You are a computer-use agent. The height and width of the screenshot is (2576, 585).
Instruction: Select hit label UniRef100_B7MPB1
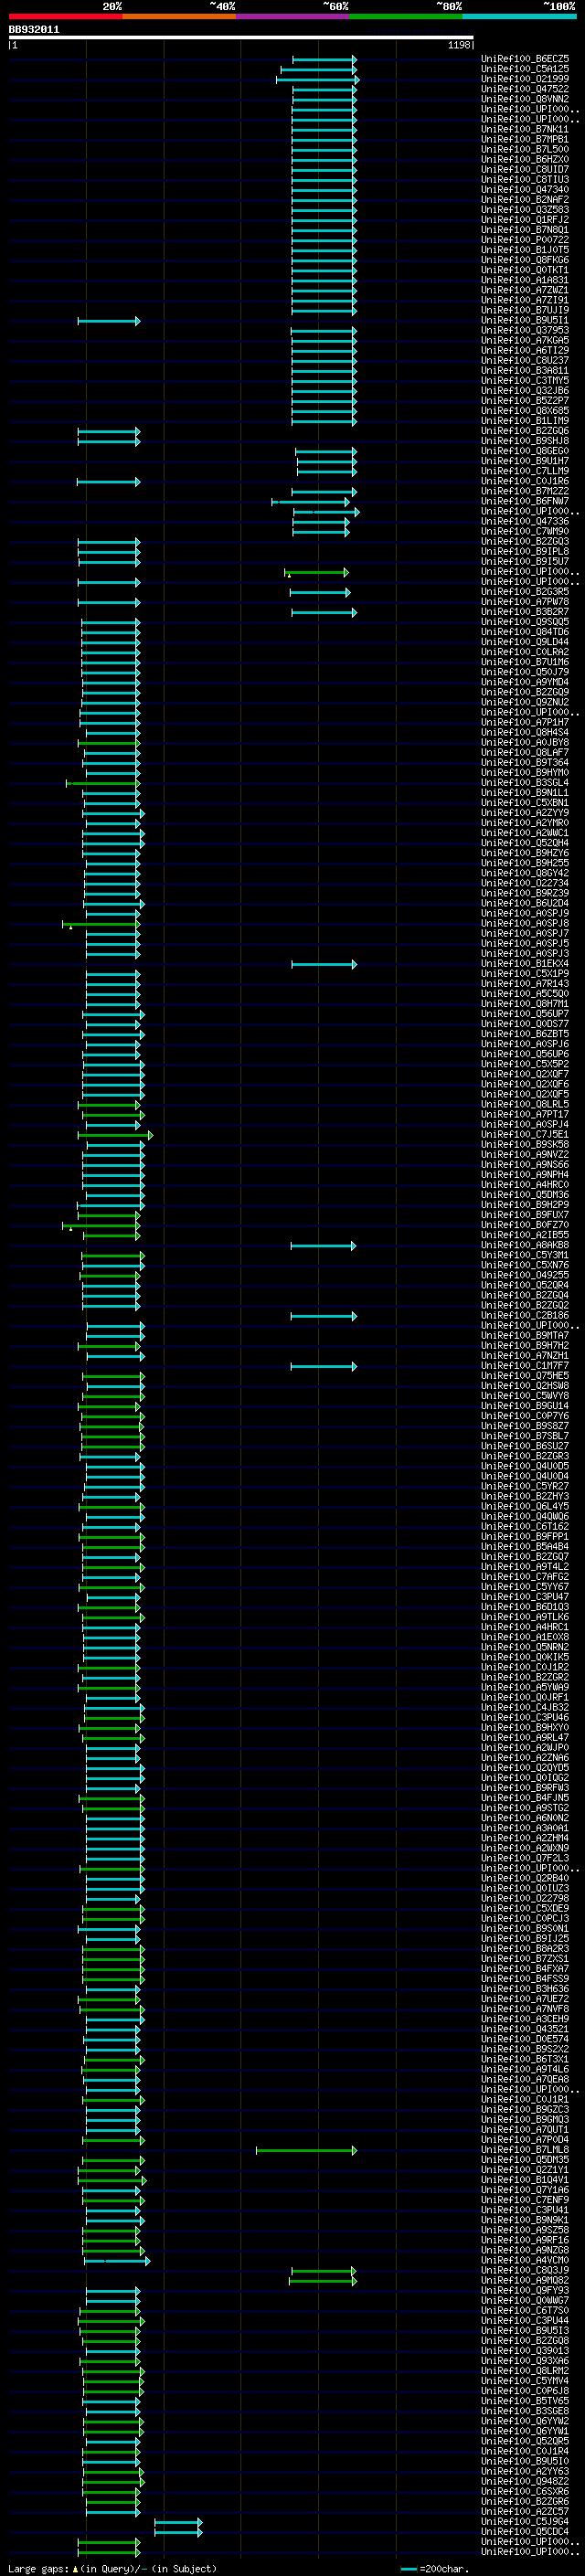click(x=525, y=139)
